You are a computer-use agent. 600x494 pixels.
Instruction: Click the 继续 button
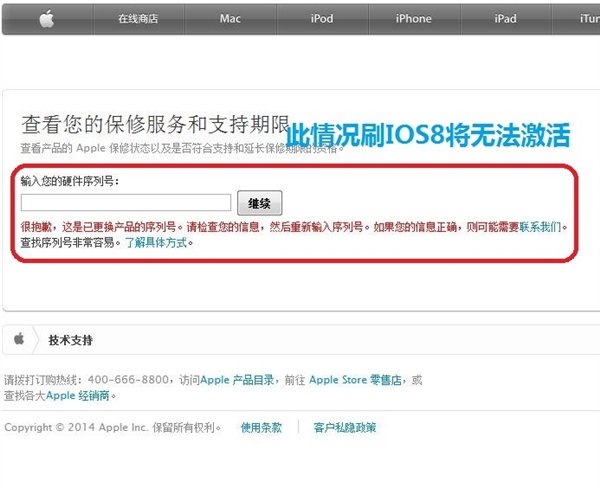click(x=259, y=203)
